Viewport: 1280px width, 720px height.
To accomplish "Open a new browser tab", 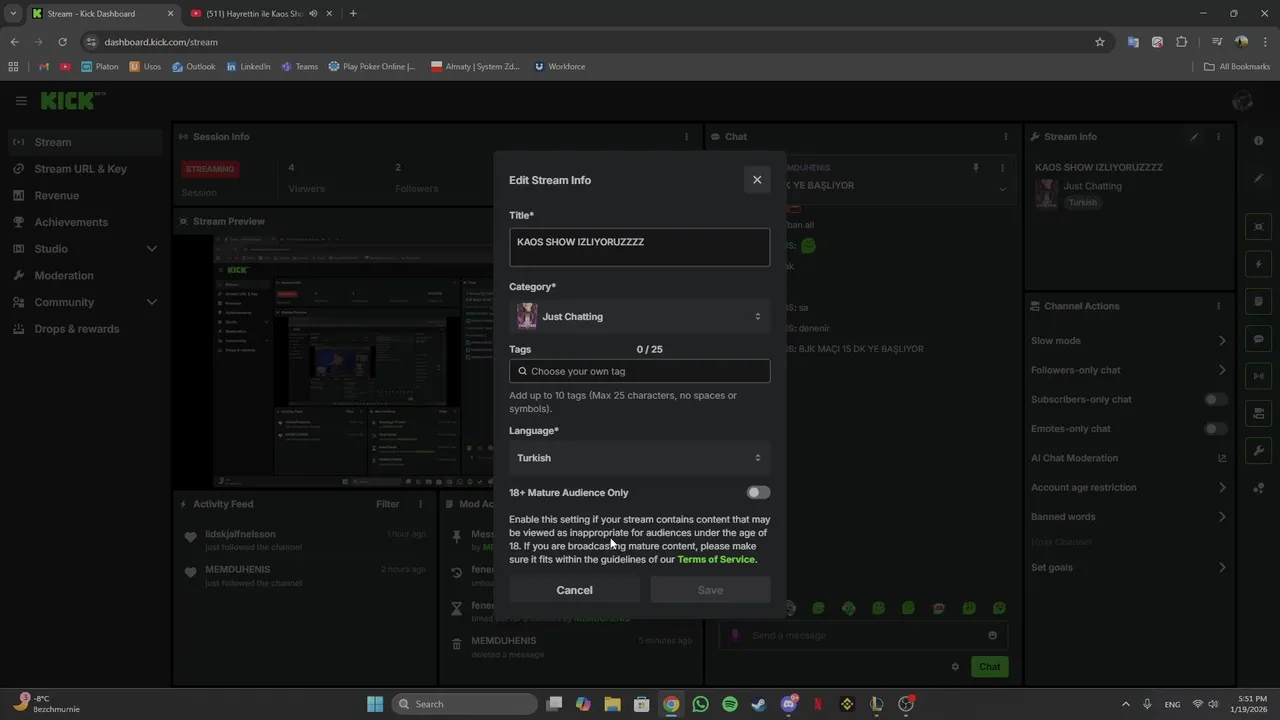I will pyautogui.click(x=353, y=14).
